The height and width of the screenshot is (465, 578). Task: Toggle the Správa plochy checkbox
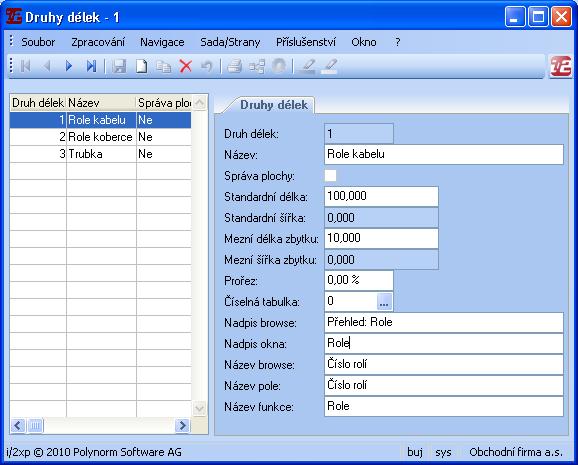[331, 176]
